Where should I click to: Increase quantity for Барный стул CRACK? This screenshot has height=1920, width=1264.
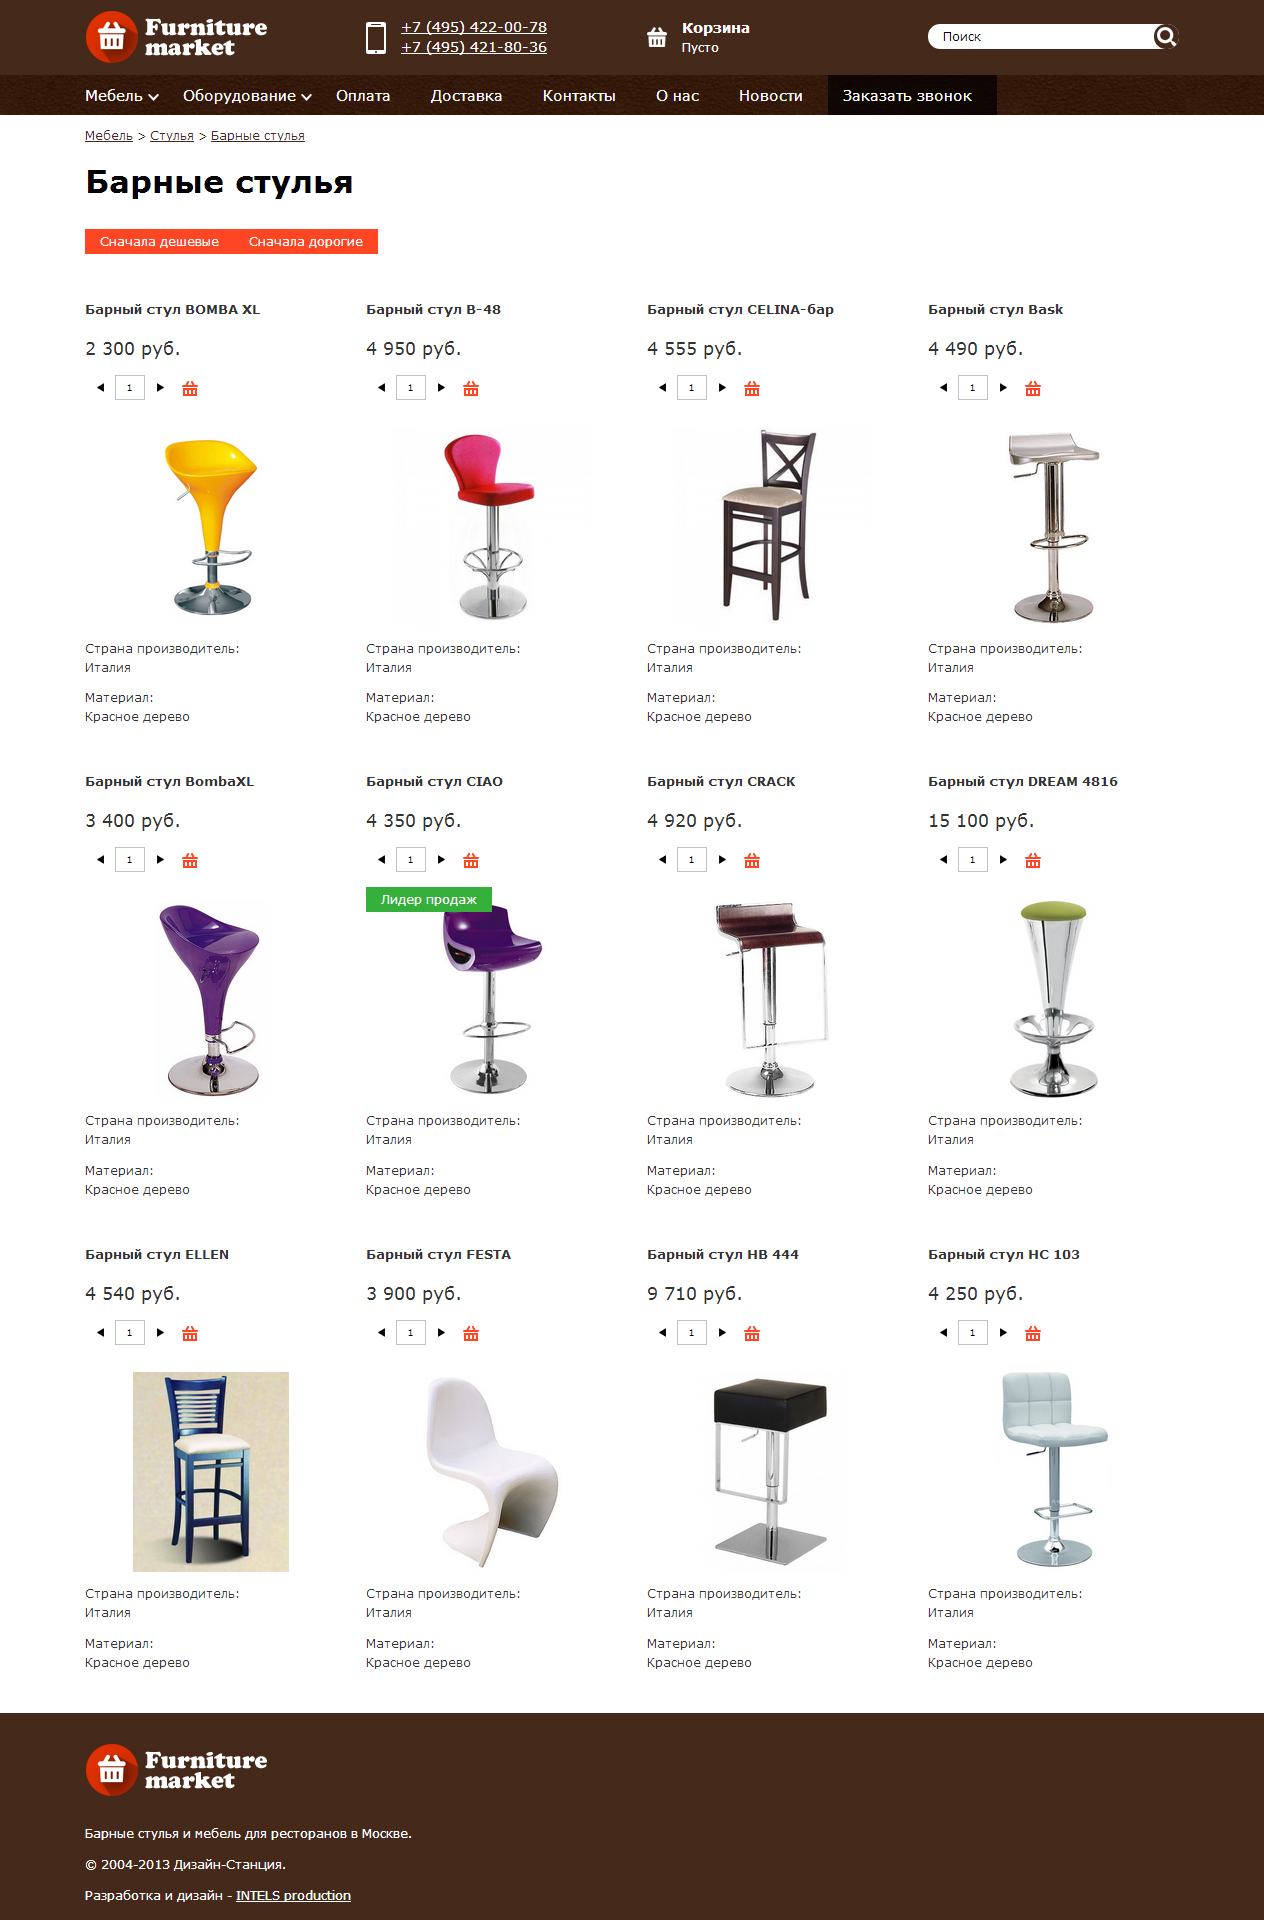pos(722,860)
